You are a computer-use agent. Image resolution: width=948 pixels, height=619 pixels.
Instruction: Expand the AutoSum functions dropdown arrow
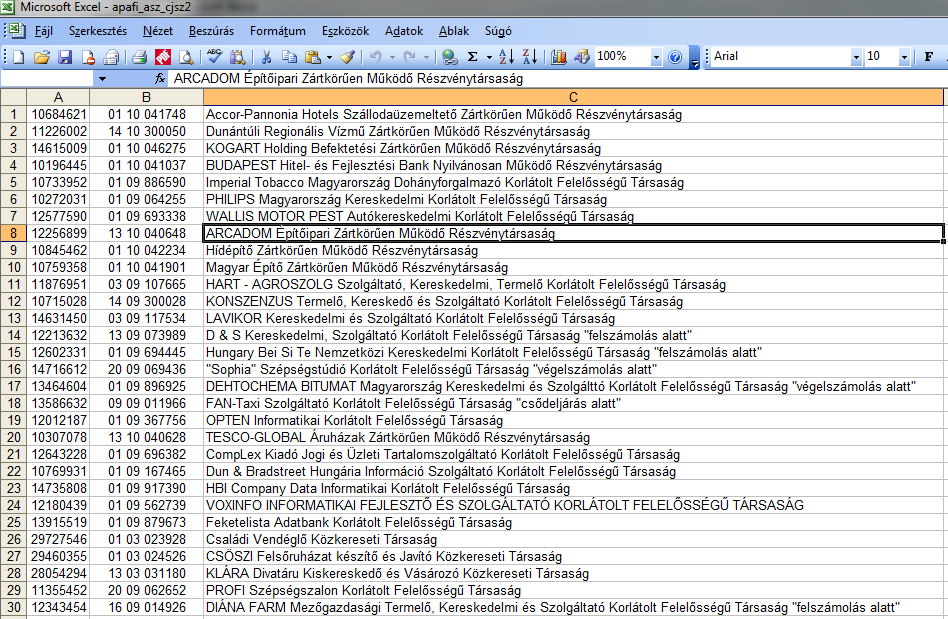coord(489,57)
